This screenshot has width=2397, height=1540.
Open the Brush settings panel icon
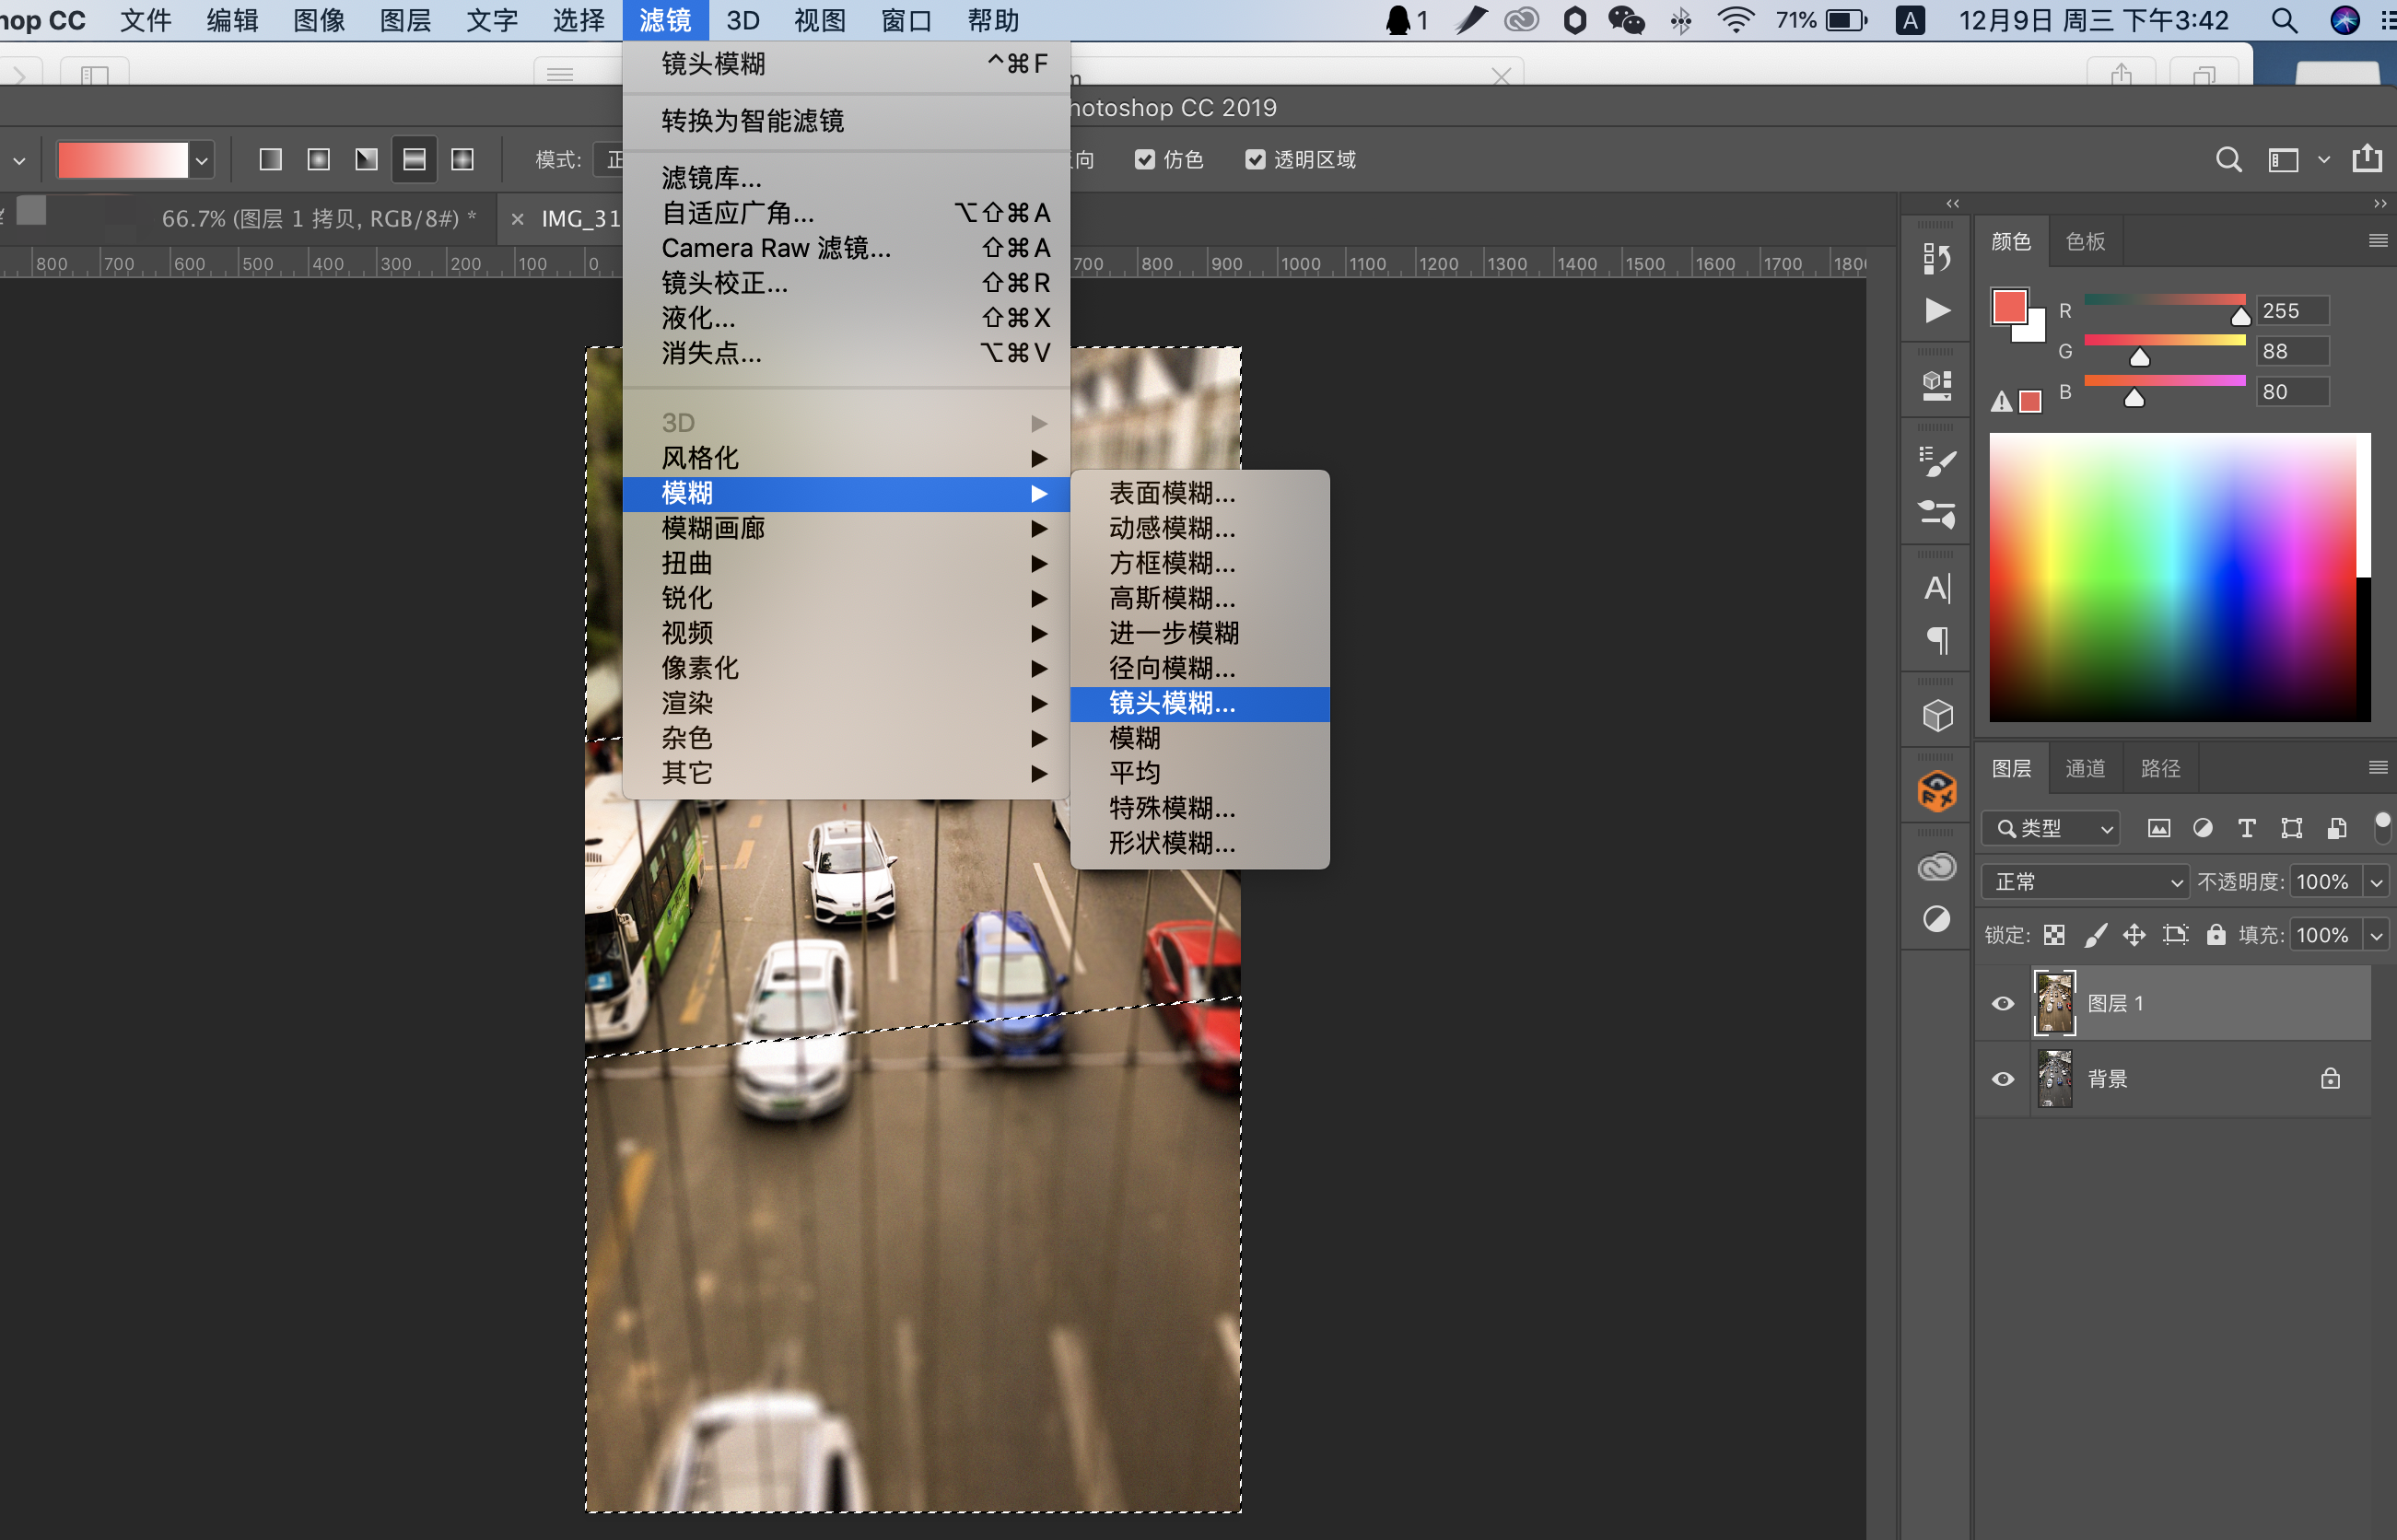(x=1937, y=462)
